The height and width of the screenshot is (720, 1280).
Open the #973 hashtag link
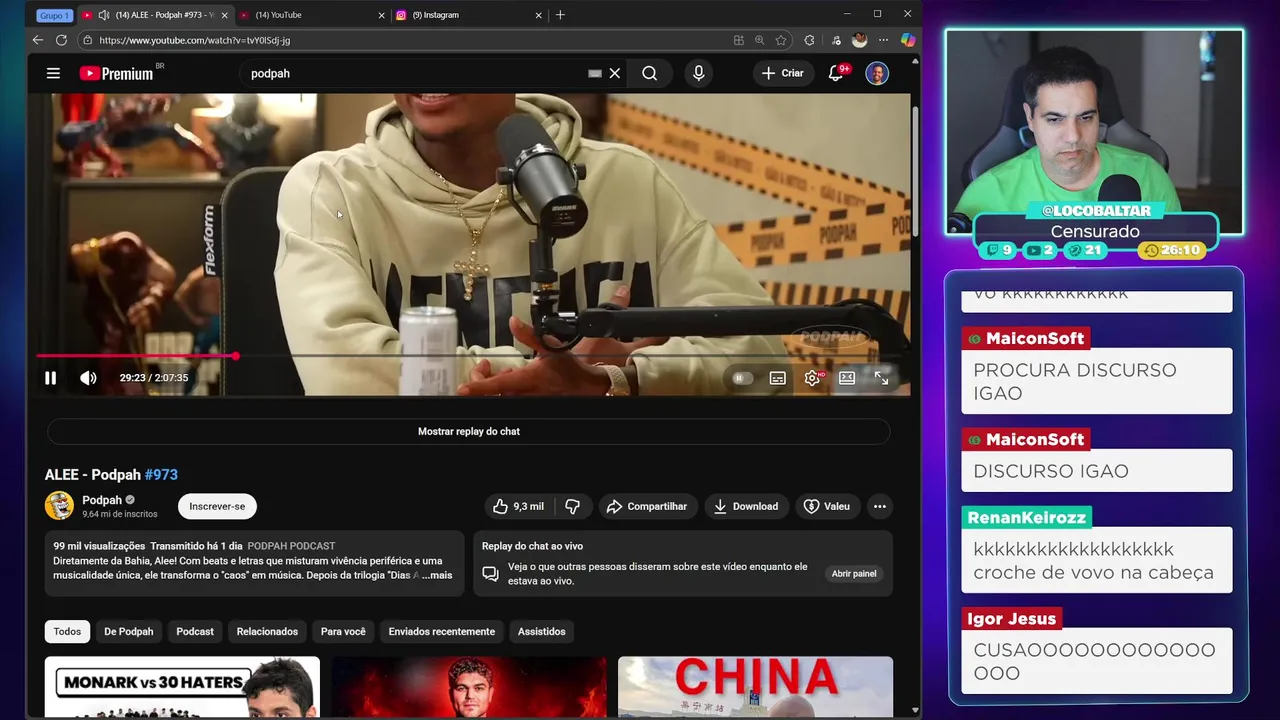(x=161, y=475)
